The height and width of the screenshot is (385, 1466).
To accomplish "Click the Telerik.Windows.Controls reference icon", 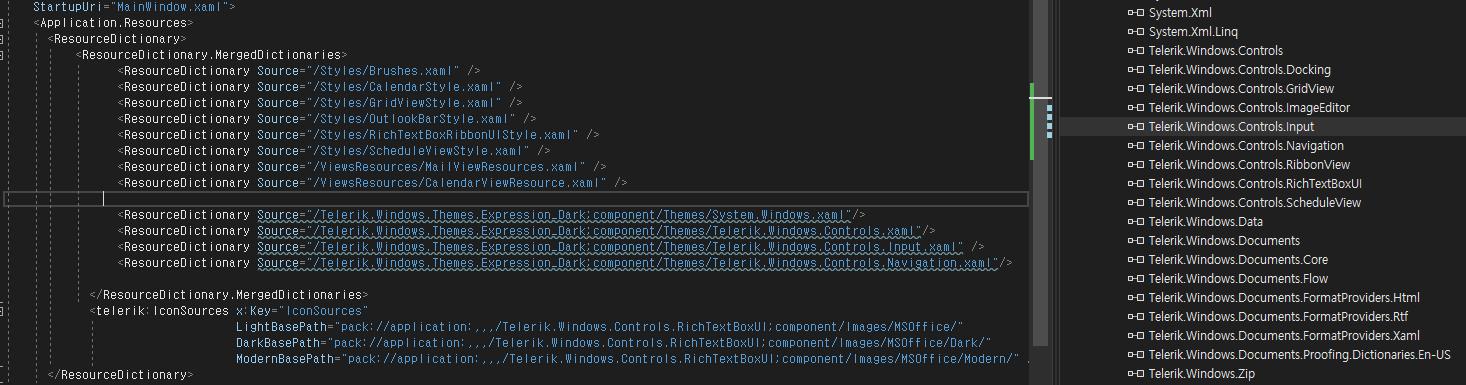I will click(1135, 50).
